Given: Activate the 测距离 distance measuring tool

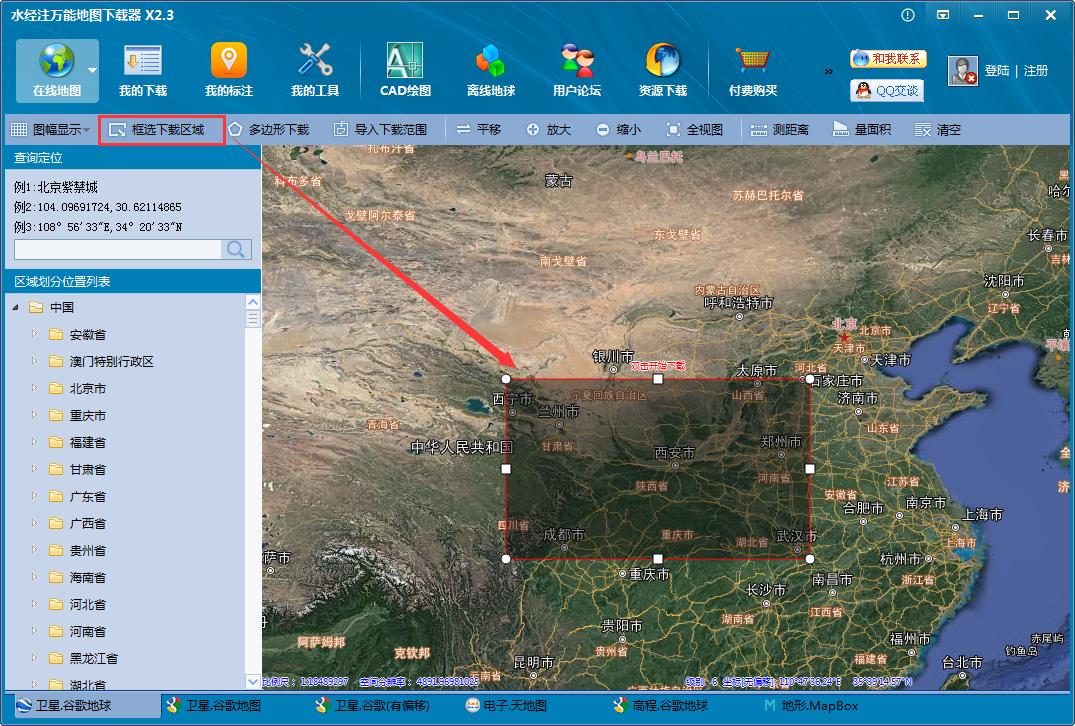Looking at the screenshot, I should pos(780,130).
